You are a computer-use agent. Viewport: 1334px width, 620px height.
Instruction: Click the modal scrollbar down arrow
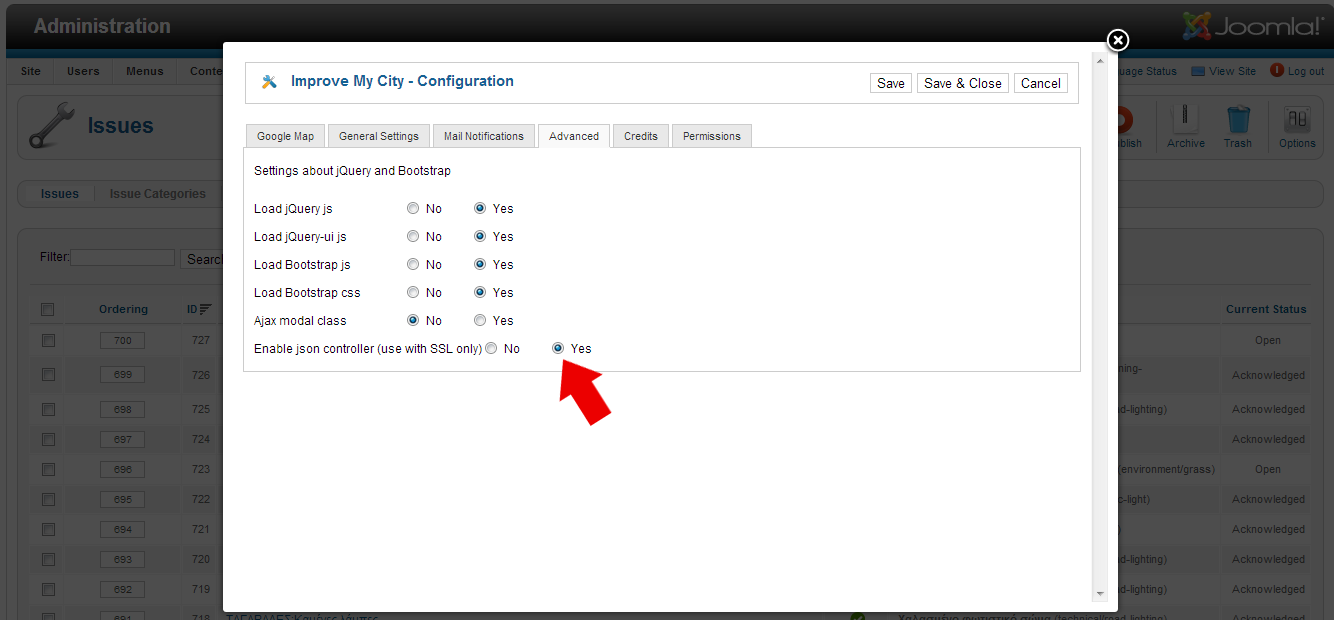1100,593
